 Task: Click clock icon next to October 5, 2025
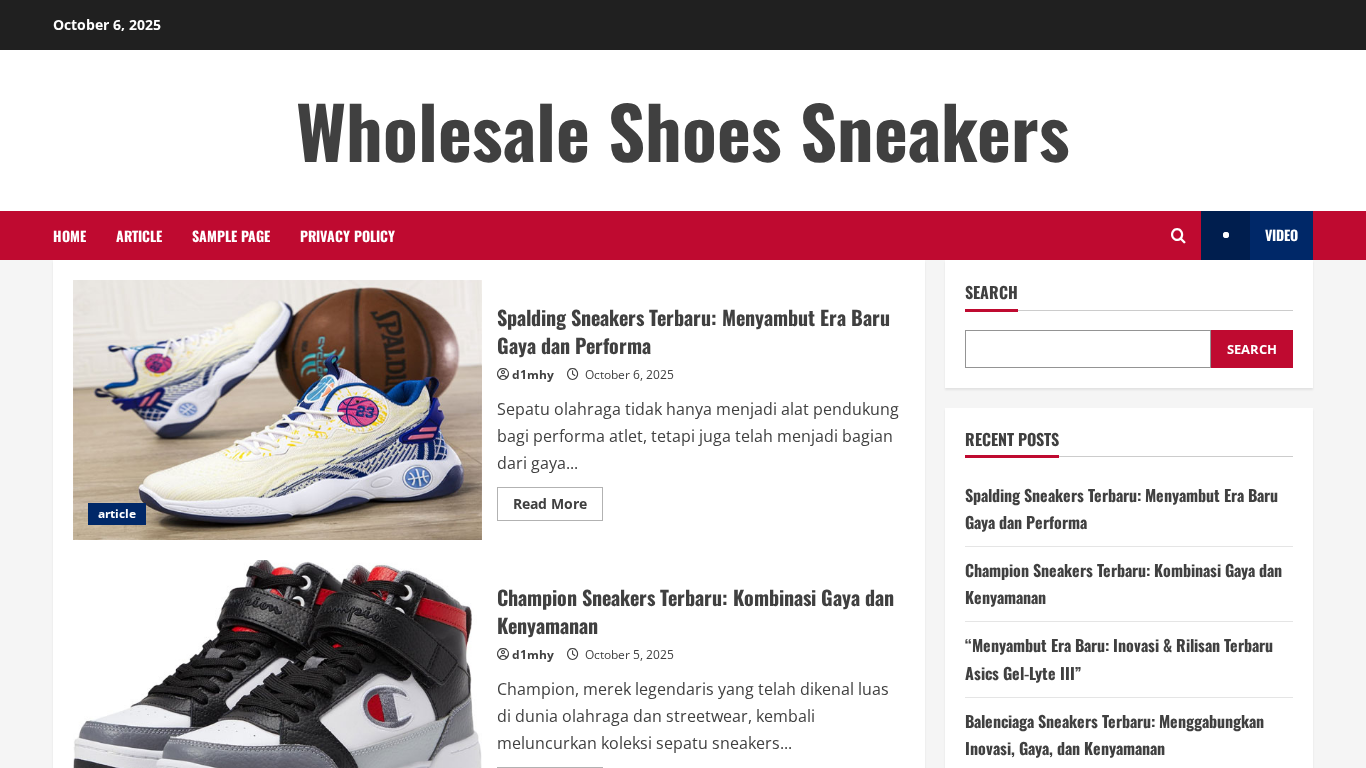(x=573, y=654)
